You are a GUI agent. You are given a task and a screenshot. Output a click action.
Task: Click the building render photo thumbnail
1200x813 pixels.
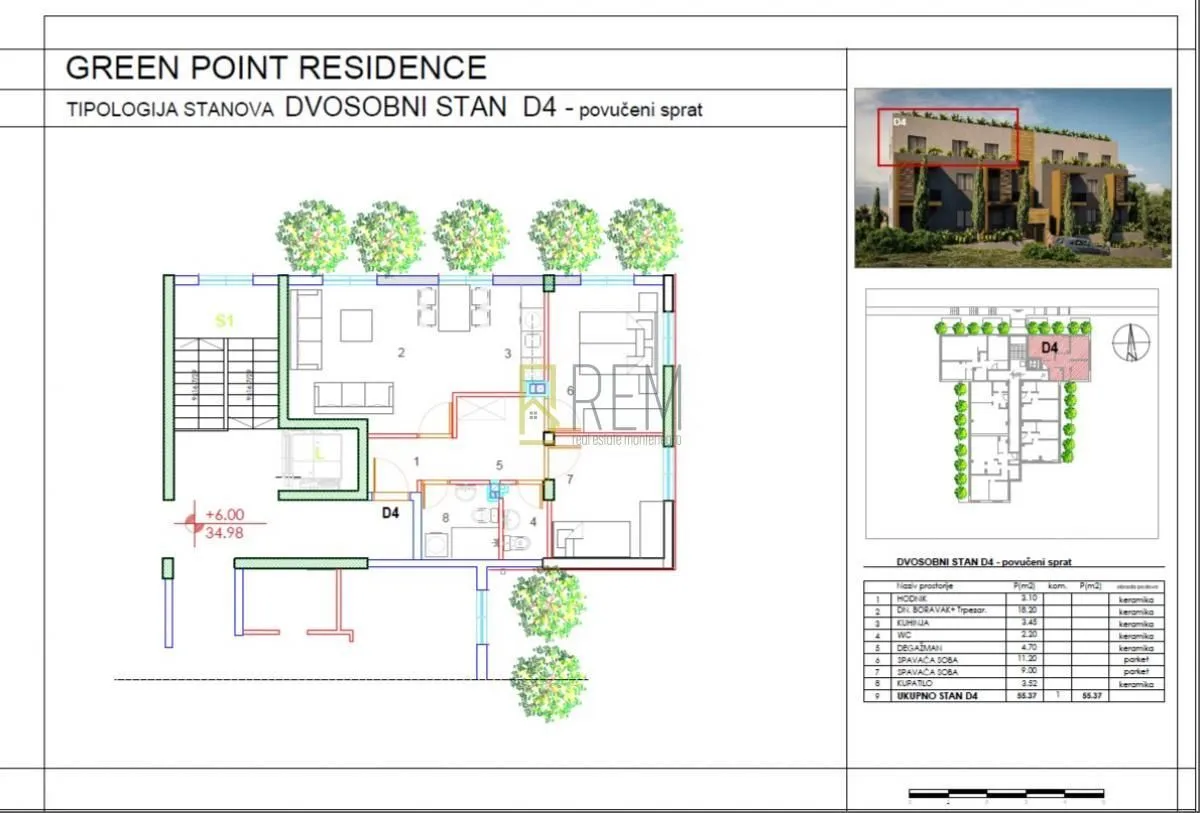pyautogui.click(x=1013, y=177)
